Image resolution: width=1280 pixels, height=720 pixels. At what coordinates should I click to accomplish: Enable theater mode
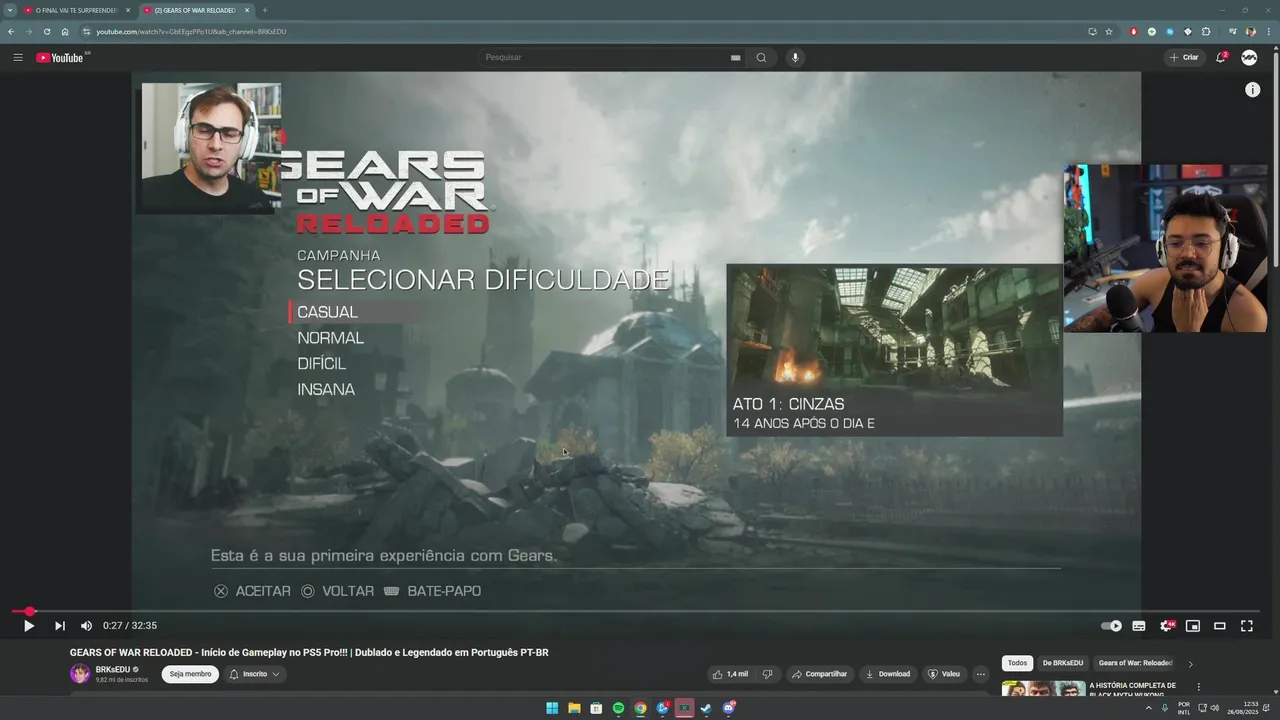tap(1220, 626)
